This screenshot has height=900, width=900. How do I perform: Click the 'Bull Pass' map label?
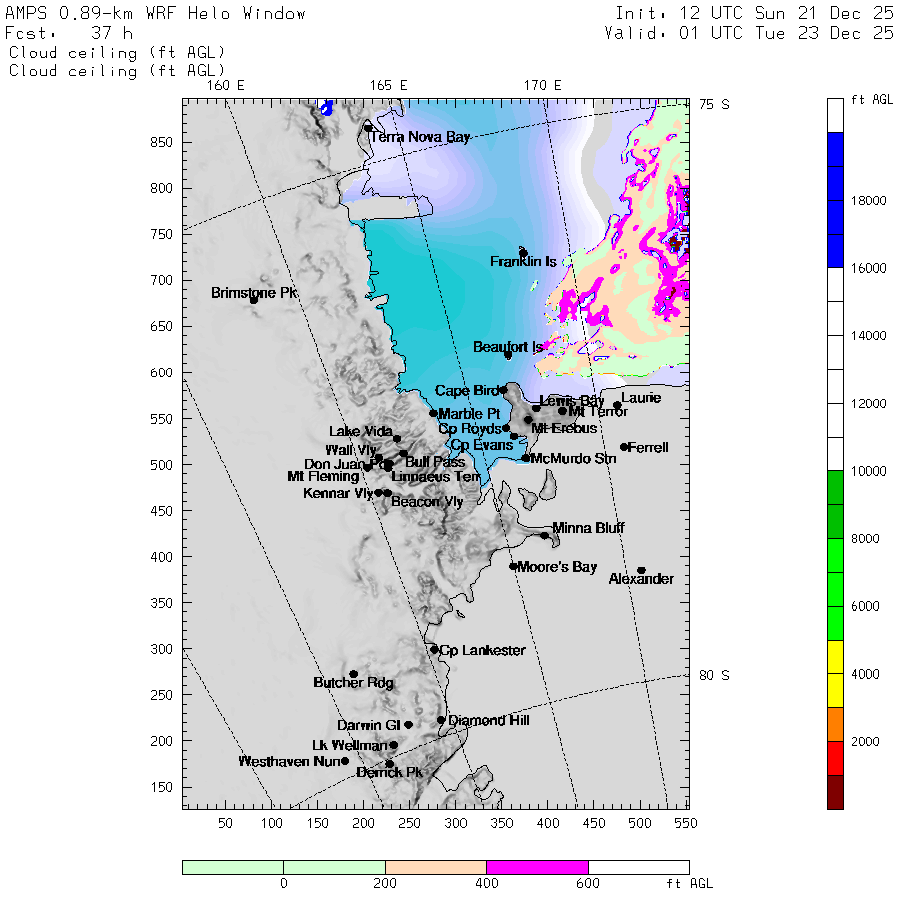pos(435,462)
